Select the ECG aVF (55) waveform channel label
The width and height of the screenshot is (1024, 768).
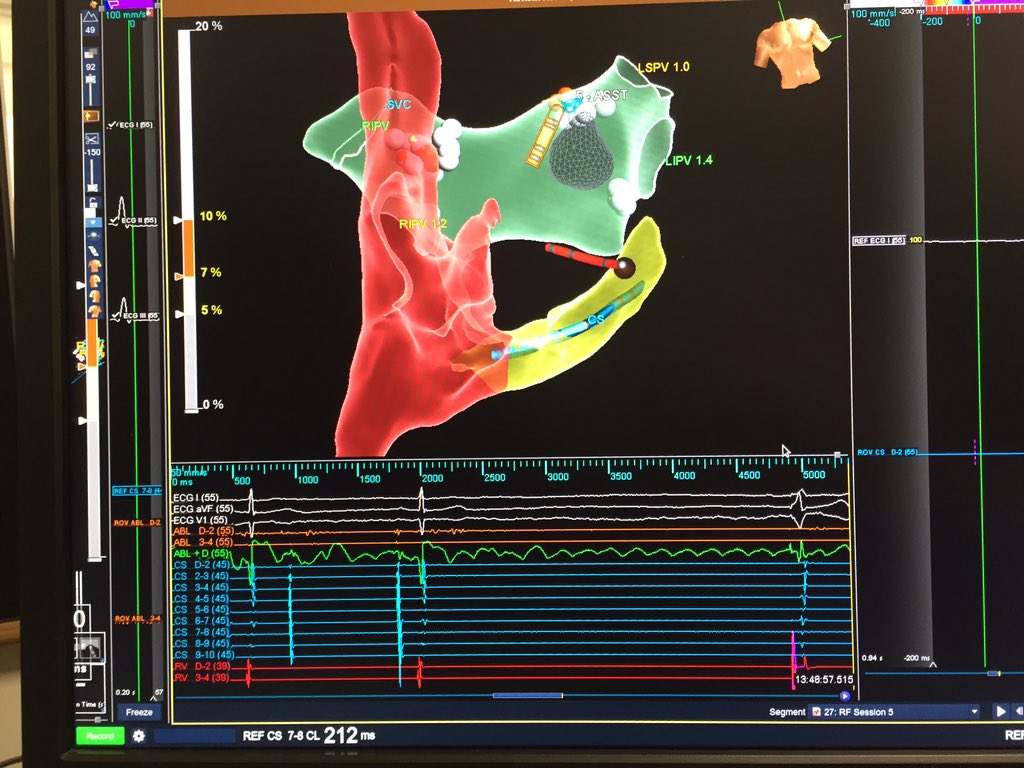[x=202, y=509]
